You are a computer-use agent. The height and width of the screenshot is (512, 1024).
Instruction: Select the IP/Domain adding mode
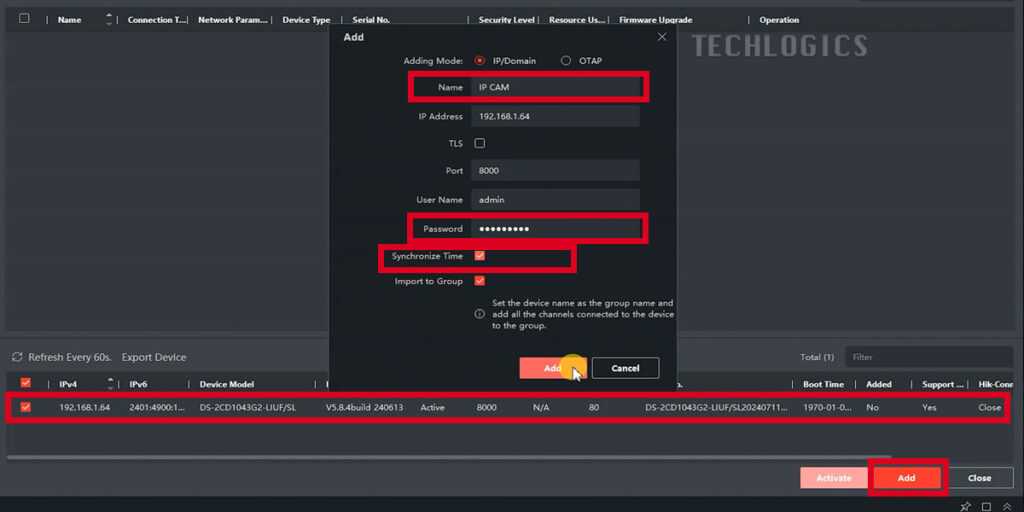[x=480, y=61]
